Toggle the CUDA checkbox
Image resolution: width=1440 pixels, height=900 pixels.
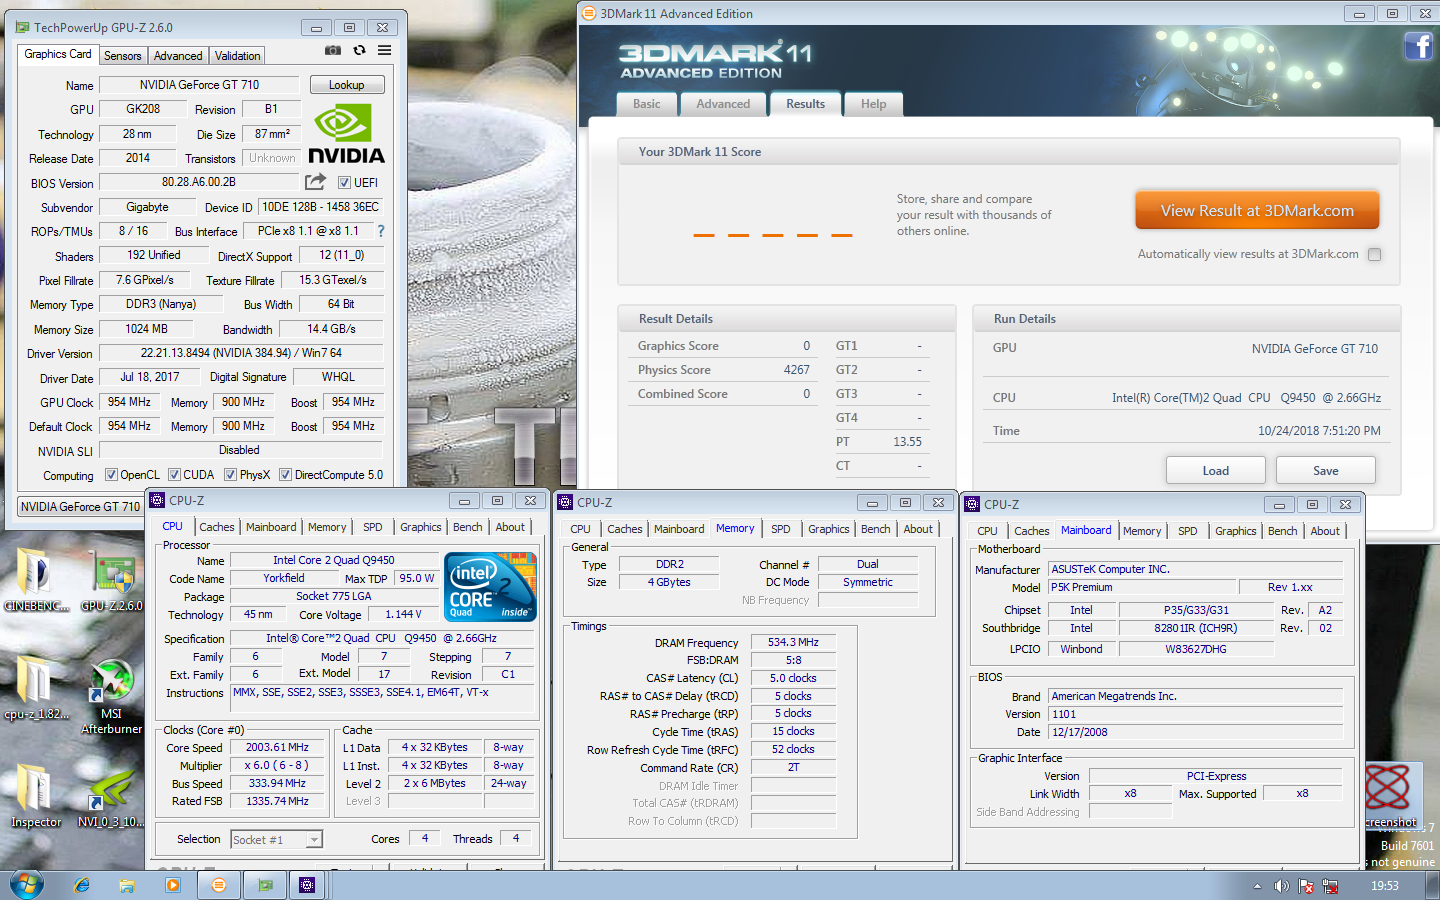(x=174, y=475)
